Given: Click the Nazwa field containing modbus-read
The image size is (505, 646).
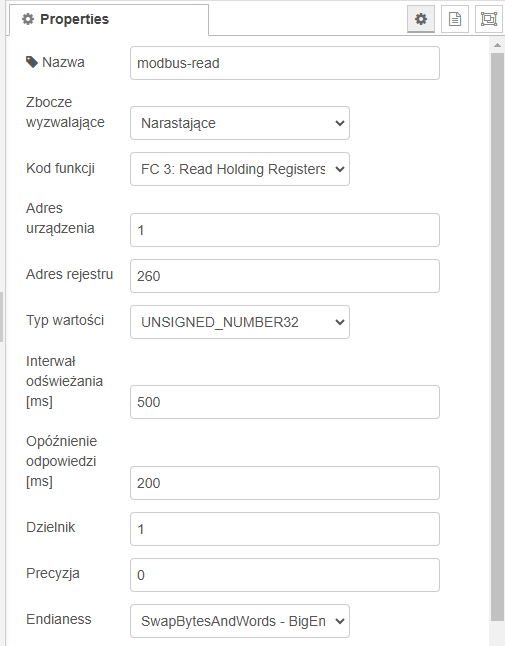Looking at the screenshot, I should coord(285,63).
